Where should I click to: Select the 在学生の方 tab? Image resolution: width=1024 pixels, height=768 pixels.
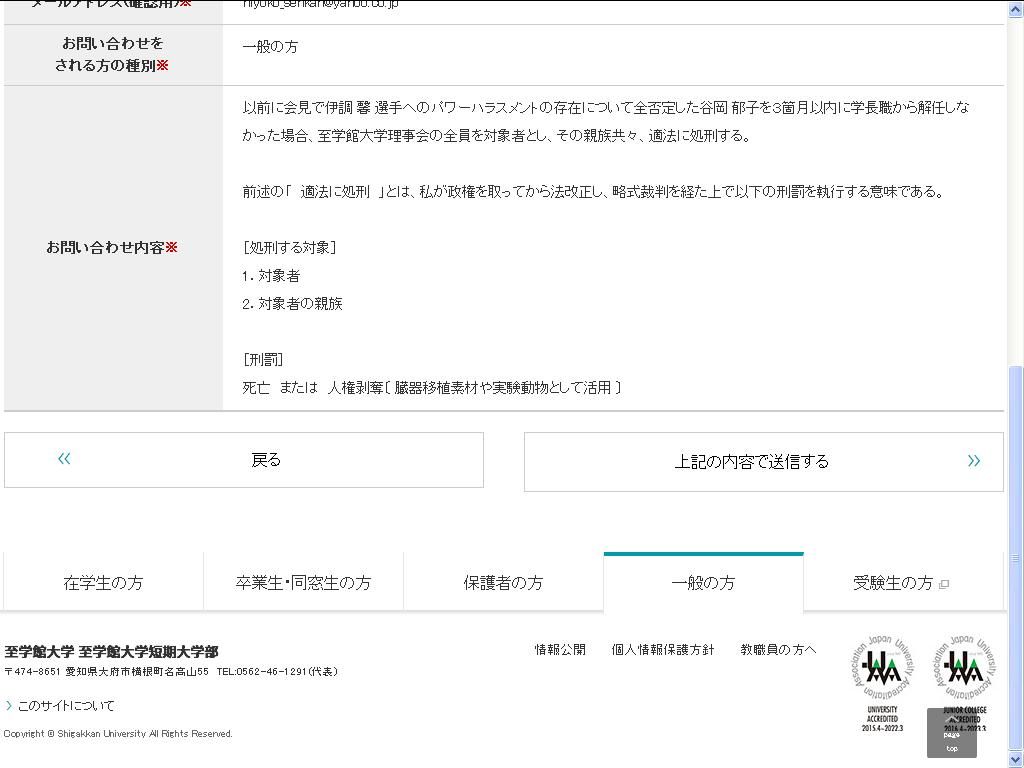pyautogui.click(x=103, y=582)
